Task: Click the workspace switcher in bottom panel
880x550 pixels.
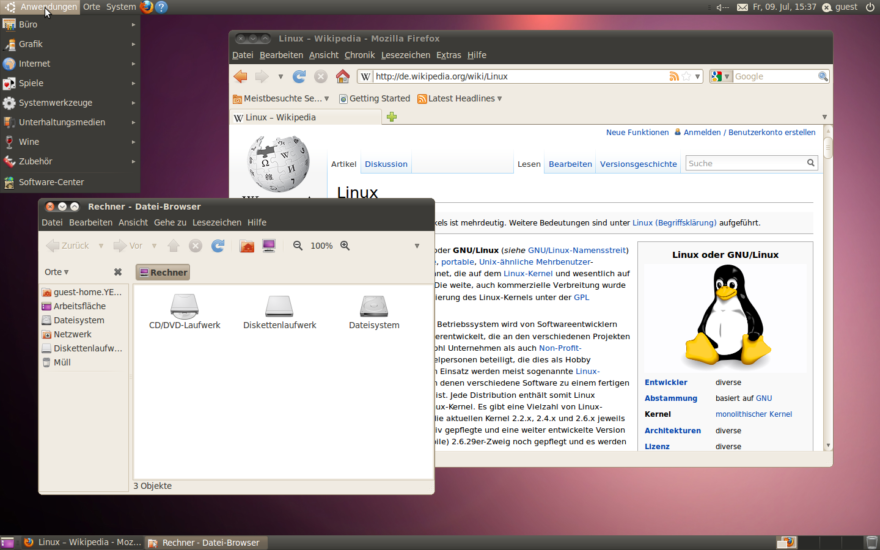Action: click(x=819, y=542)
